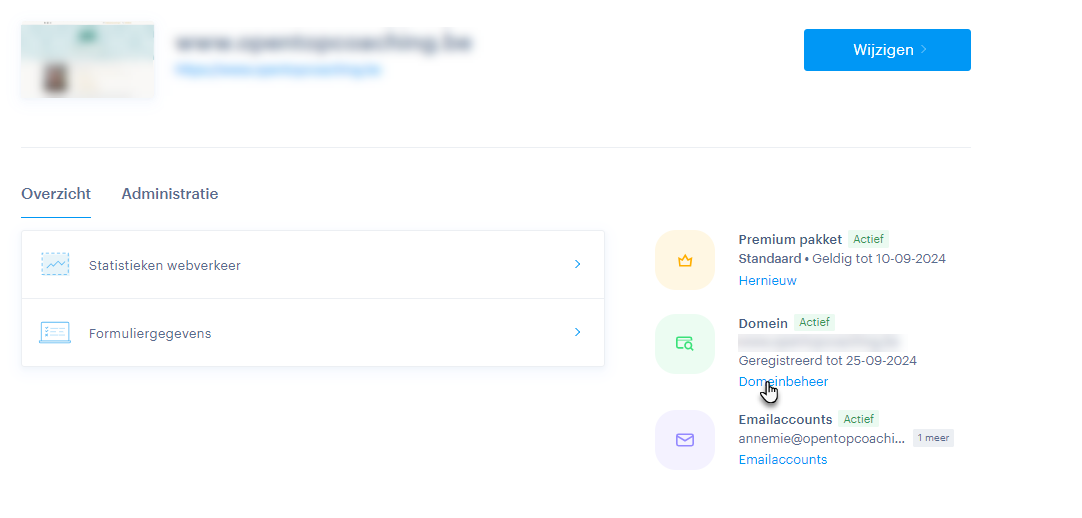Expand the Formuliergegevens chevron arrow
1082x518 pixels.
578,332
